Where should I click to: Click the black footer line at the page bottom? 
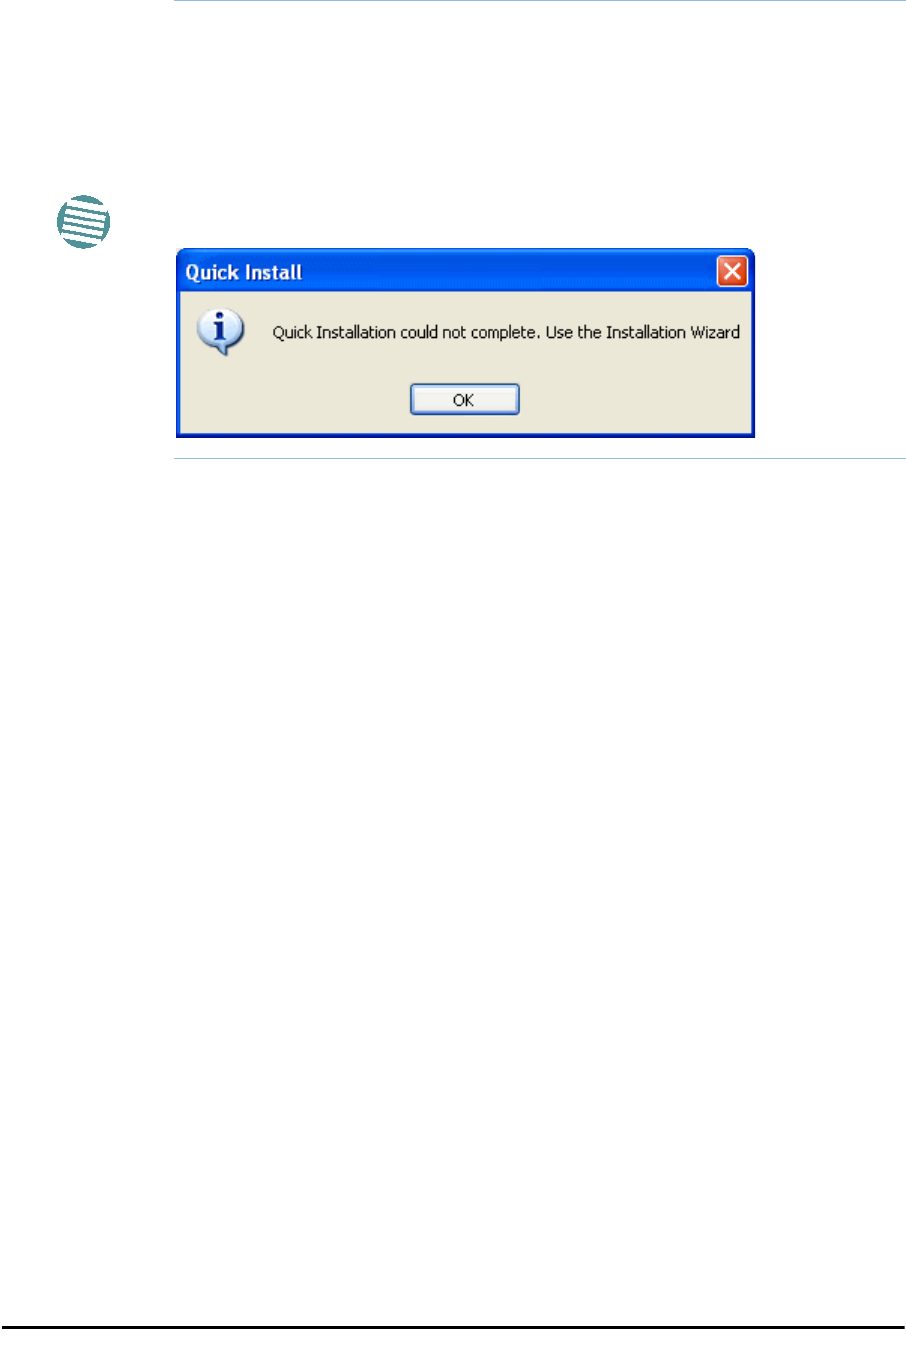click(453, 1328)
